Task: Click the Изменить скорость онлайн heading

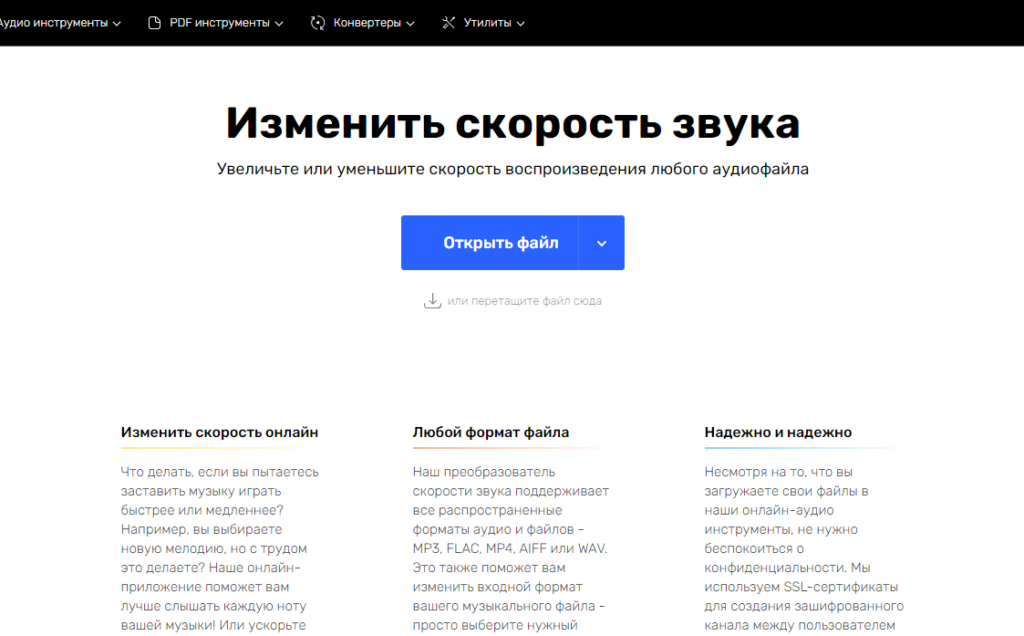Action: 218,432
